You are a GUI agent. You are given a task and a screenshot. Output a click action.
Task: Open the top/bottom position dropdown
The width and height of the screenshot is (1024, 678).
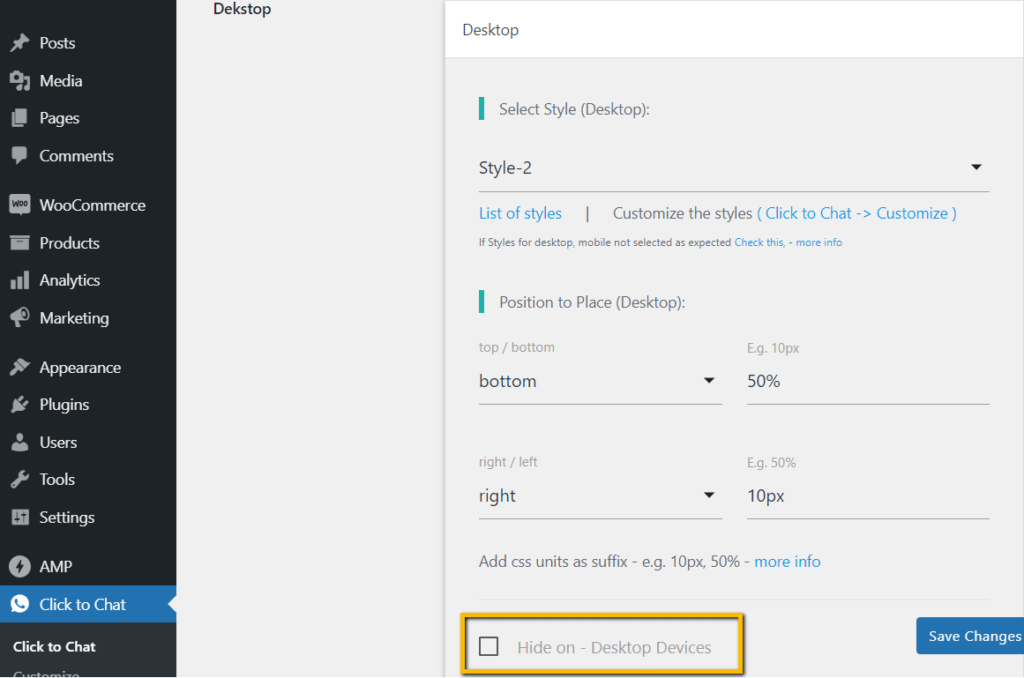coord(600,381)
